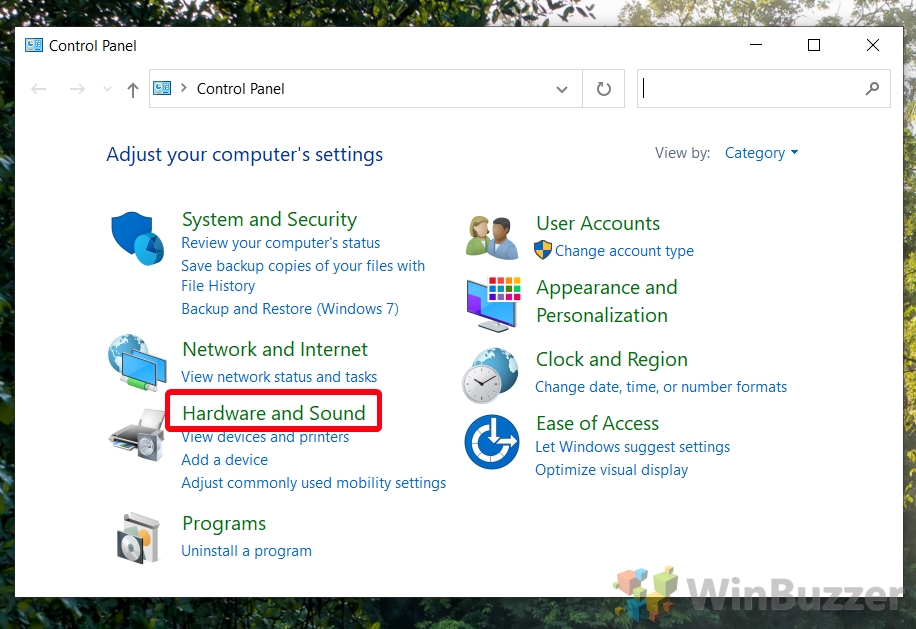
Task: Open Appearance and Personalization category
Action: (x=607, y=301)
